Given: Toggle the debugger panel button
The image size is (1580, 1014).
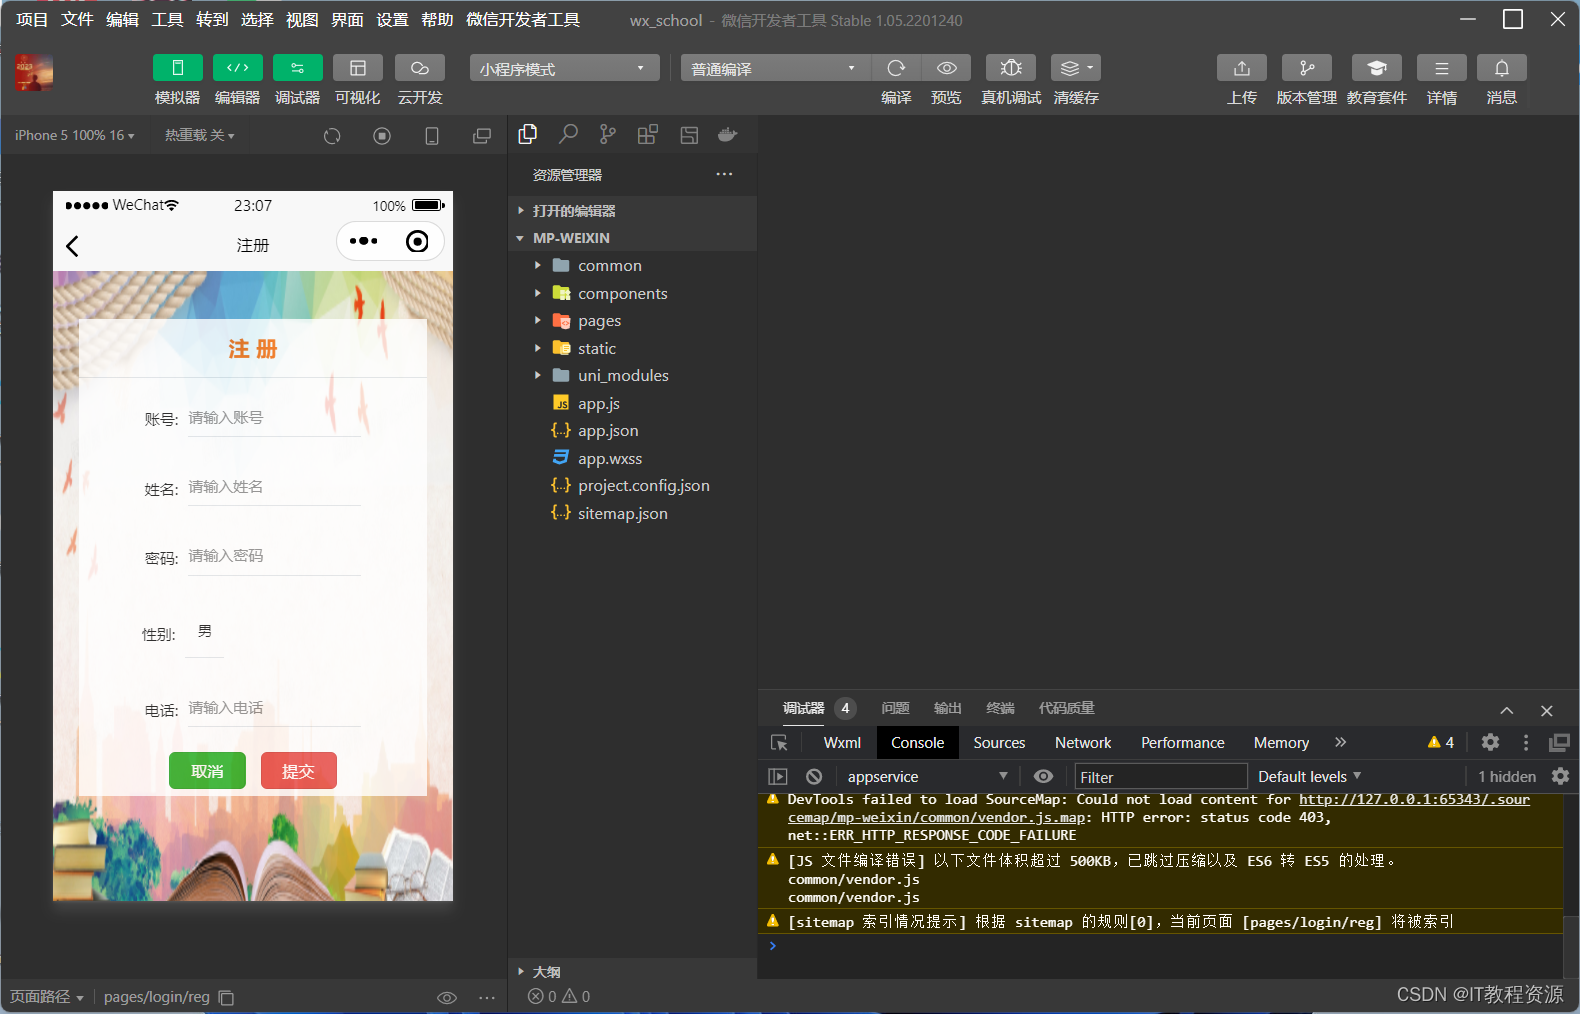Looking at the screenshot, I should [x=297, y=68].
